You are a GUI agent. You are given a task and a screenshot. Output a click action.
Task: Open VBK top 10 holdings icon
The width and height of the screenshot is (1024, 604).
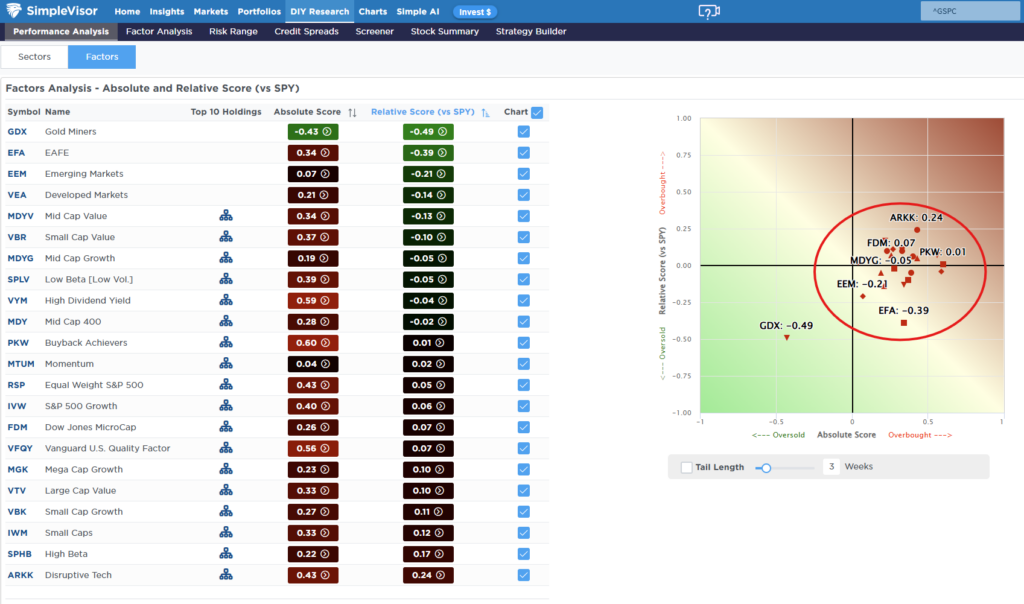tap(226, 511)
